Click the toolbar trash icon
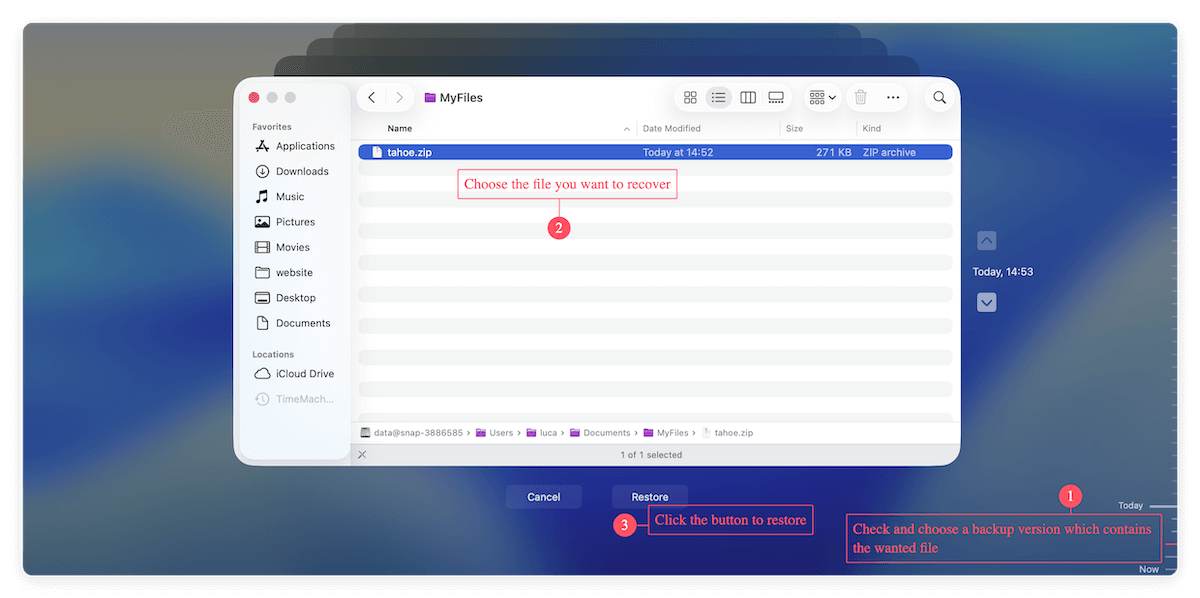The height and width of the screenshot is (598, 1200). [x=860, y=97]
